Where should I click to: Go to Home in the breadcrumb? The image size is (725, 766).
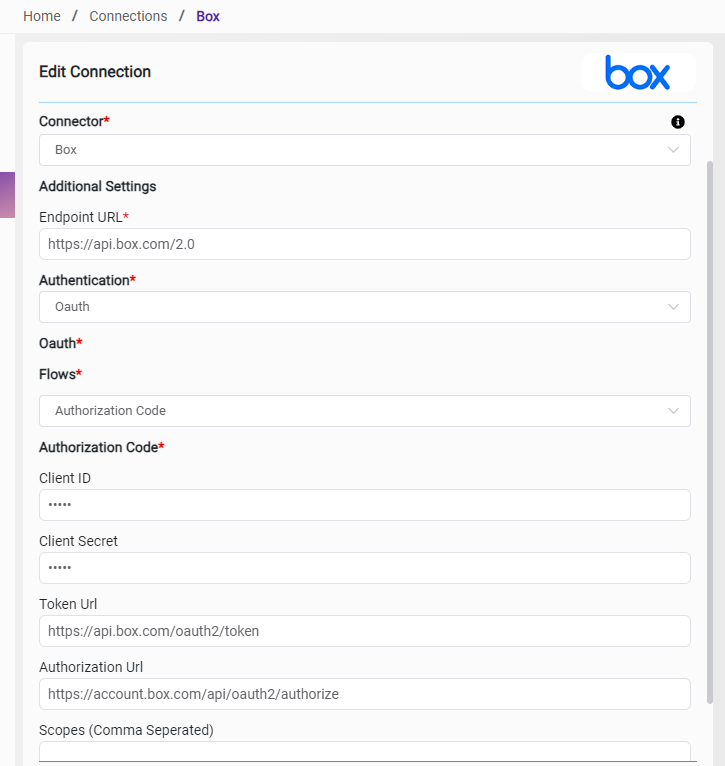click(x=42, y=16)
